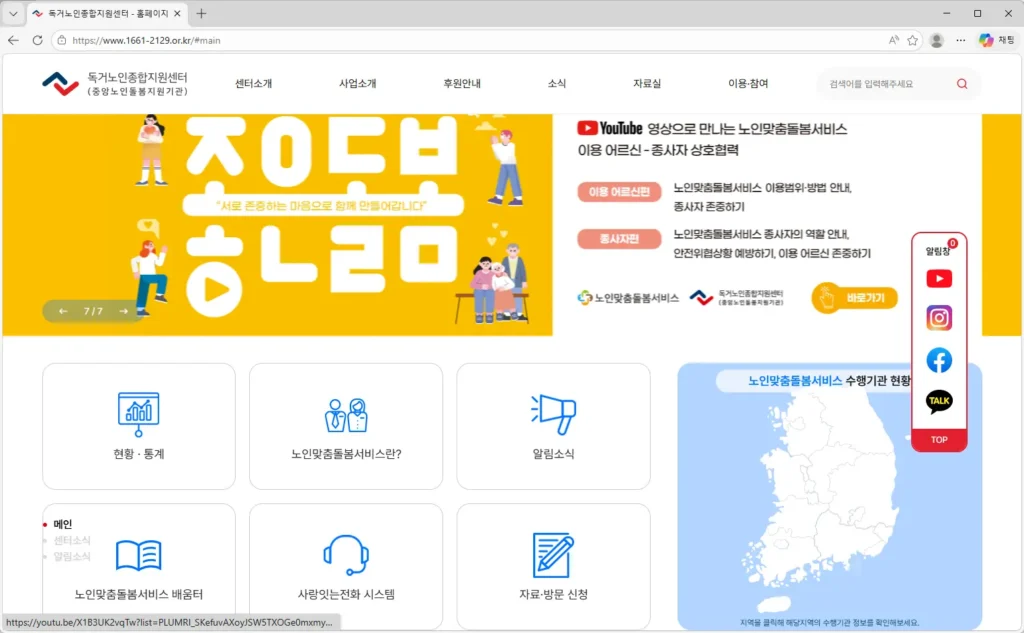This screenshot has width=1024, height=633.
Task: Open KakaoTalk via the TALK icon
Action: [x=938, y=401]
